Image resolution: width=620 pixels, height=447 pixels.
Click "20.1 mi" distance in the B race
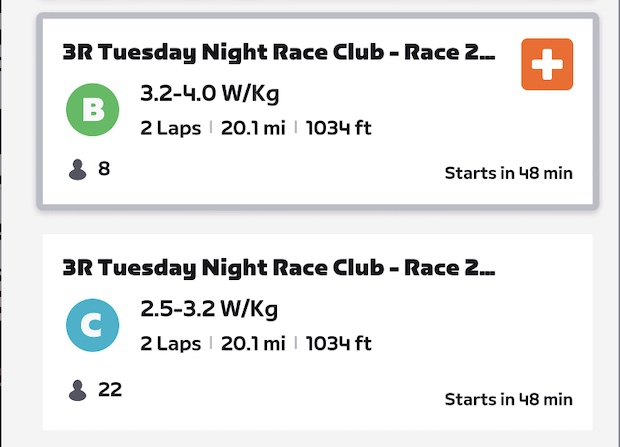point(253,128)
